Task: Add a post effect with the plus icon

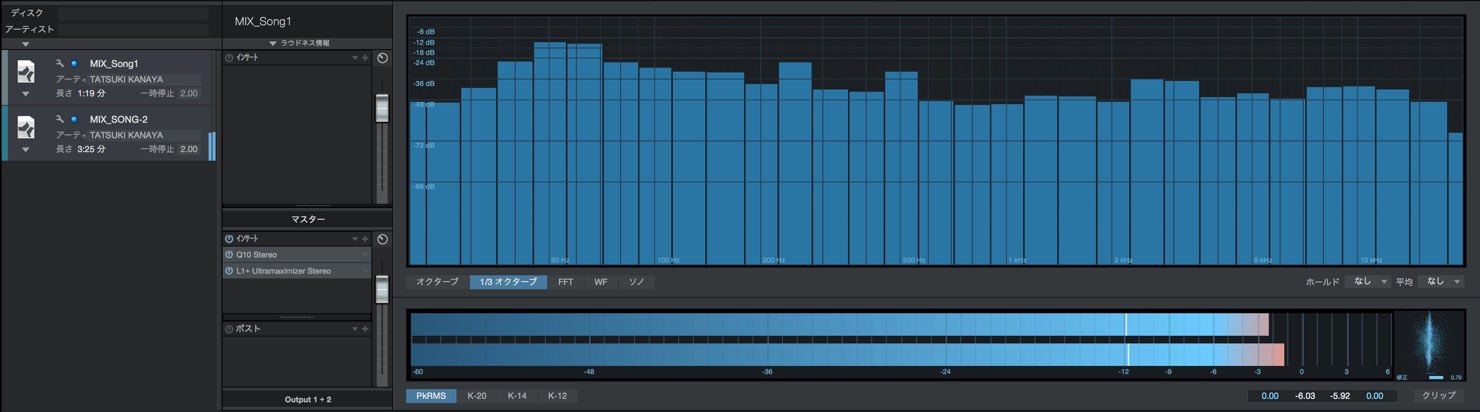Action: point(365,328)
